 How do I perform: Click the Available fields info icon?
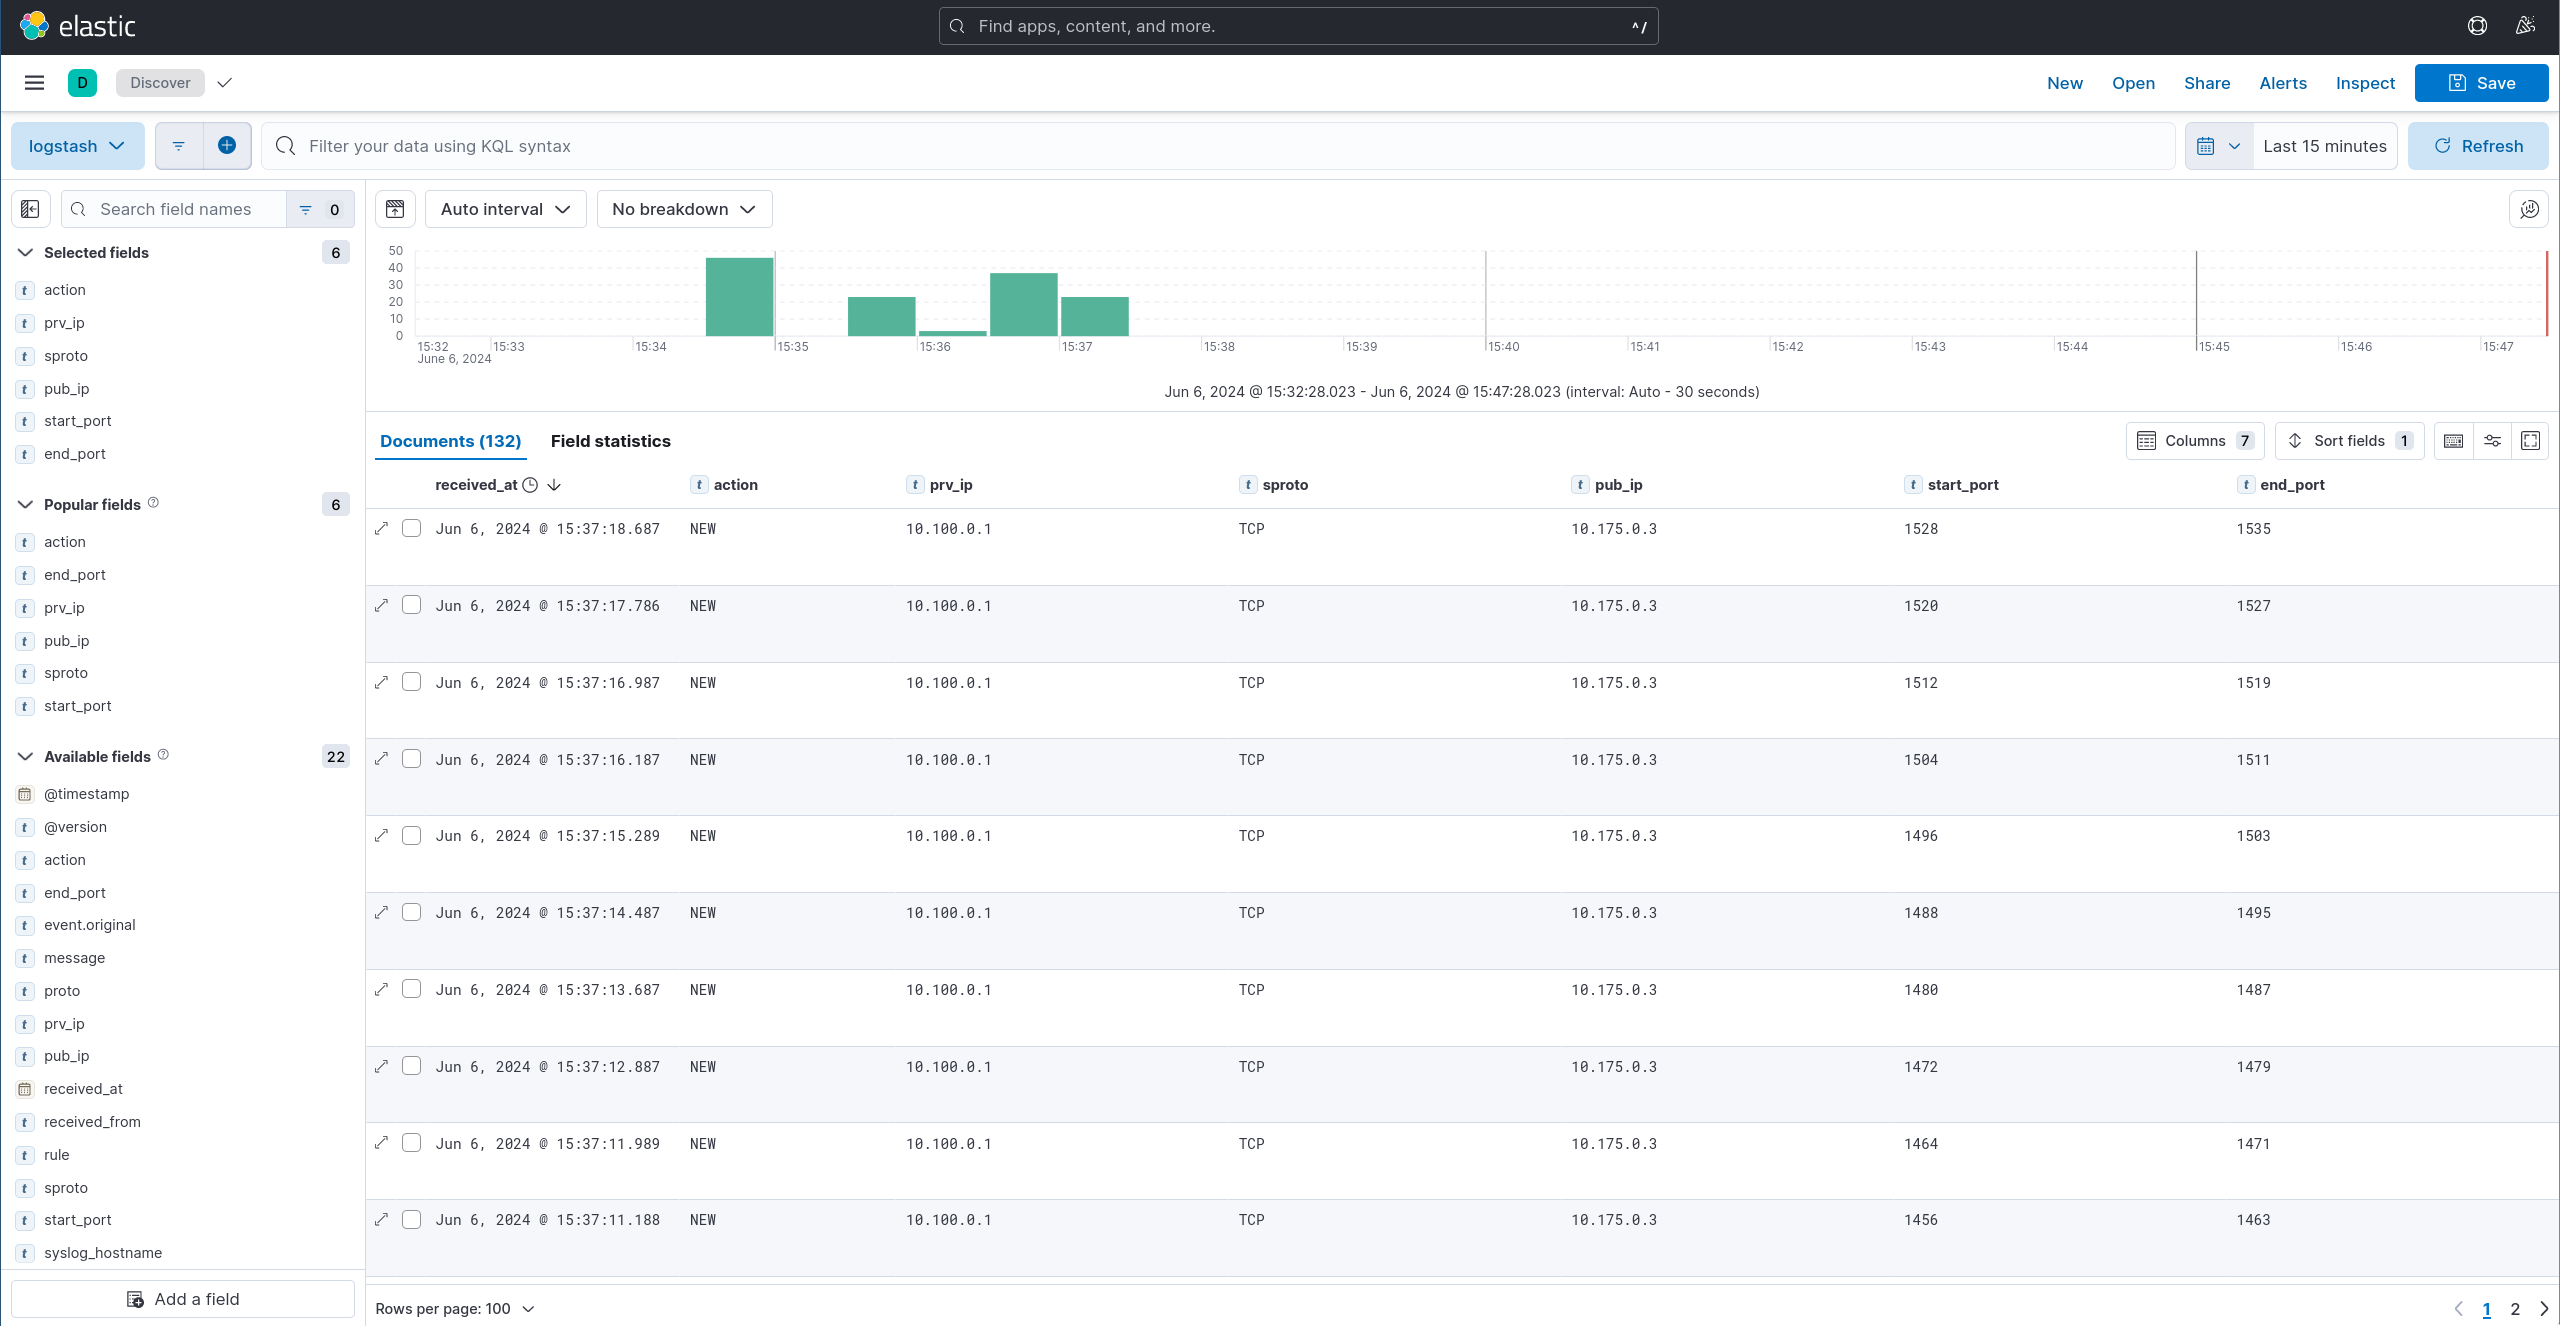[x=163, y=755]
